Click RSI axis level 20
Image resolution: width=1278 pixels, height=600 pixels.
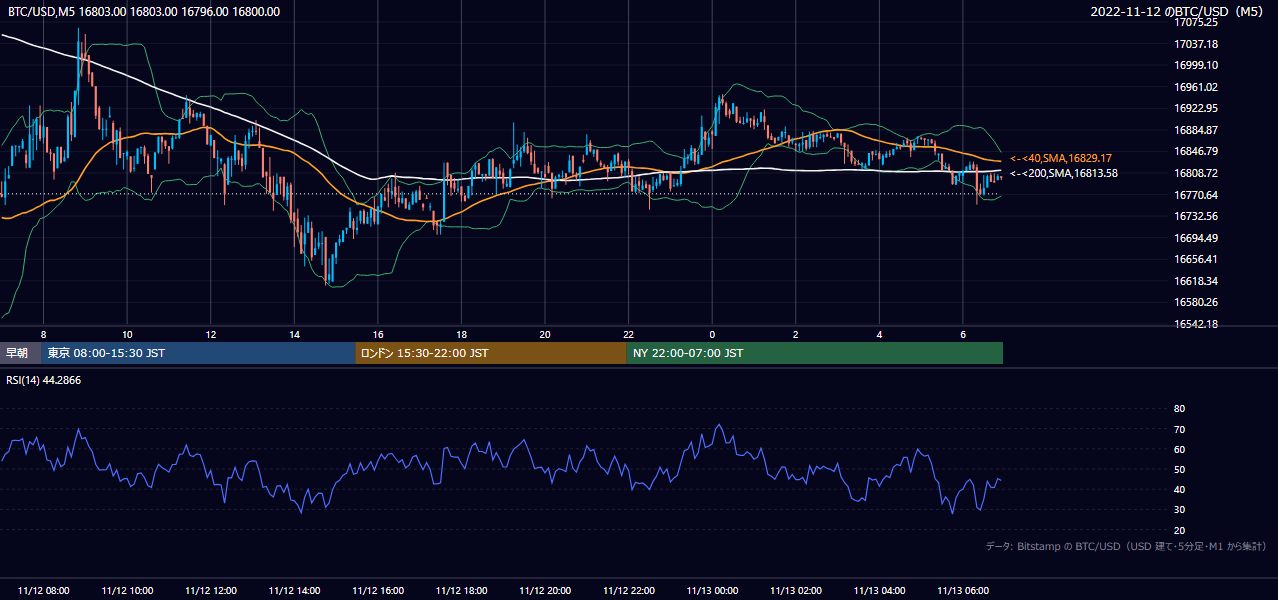1179,530
